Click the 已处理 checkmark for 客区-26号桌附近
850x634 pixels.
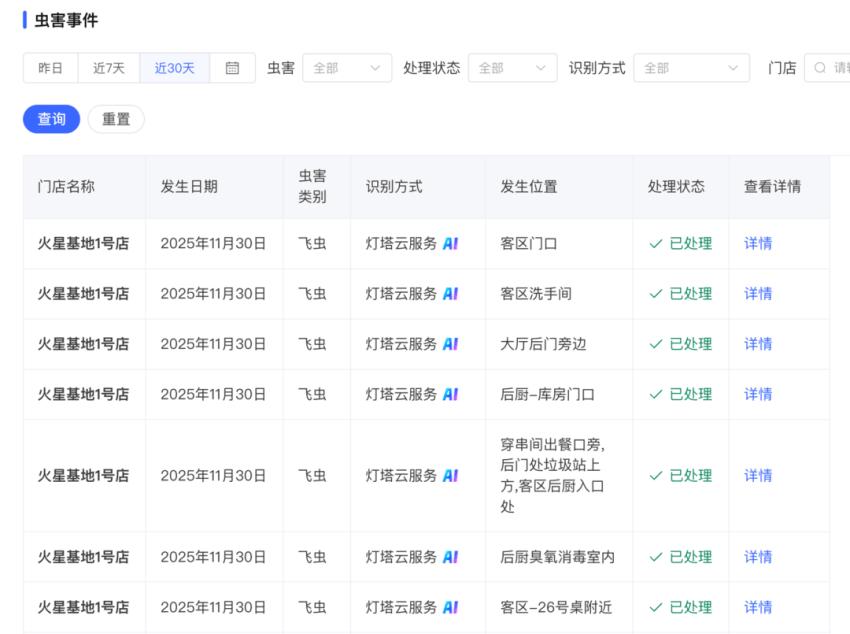656,607
